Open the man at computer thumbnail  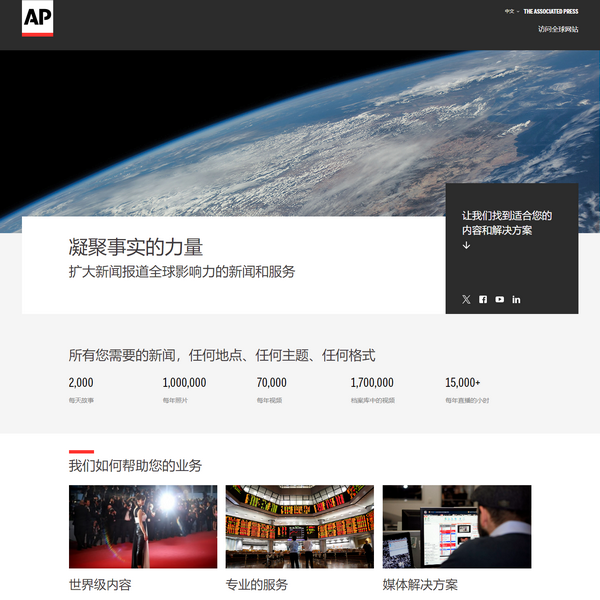(x=457, y=526)
